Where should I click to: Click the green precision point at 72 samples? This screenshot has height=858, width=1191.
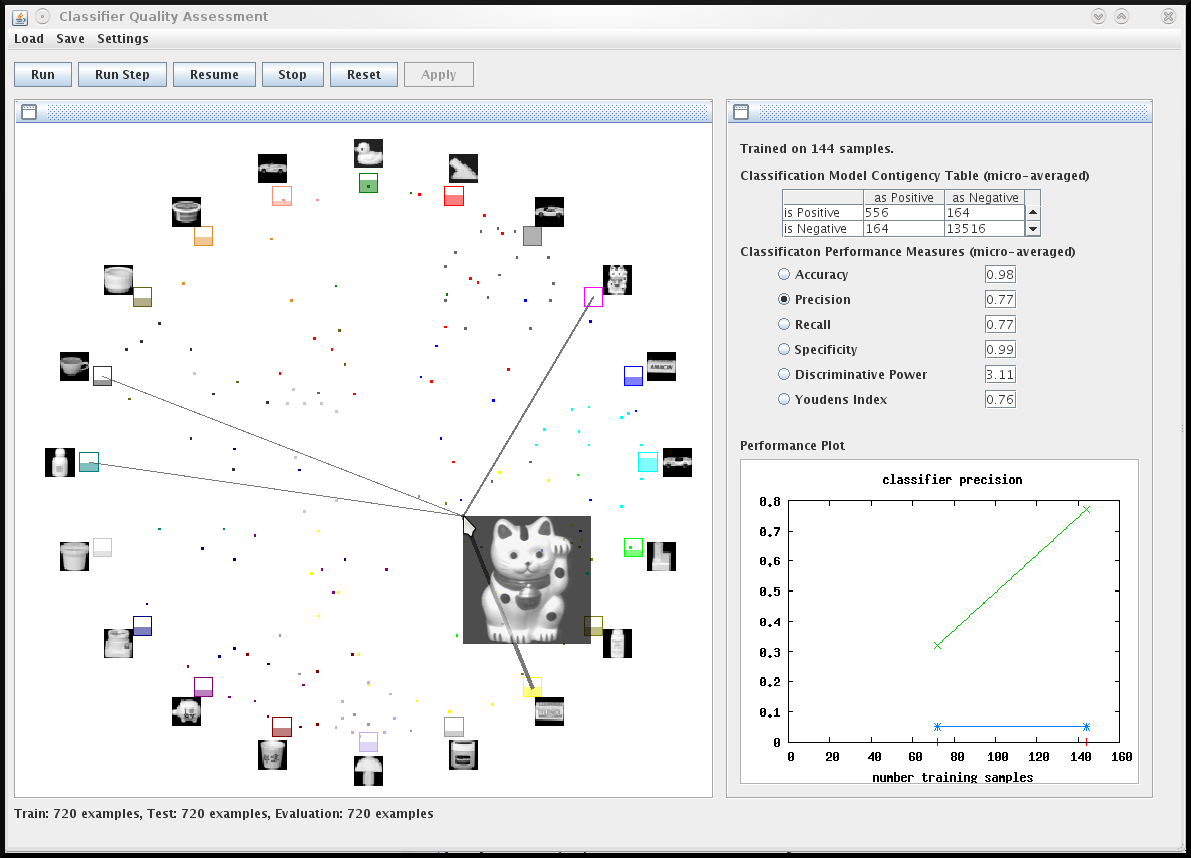(x=937, y=645)
